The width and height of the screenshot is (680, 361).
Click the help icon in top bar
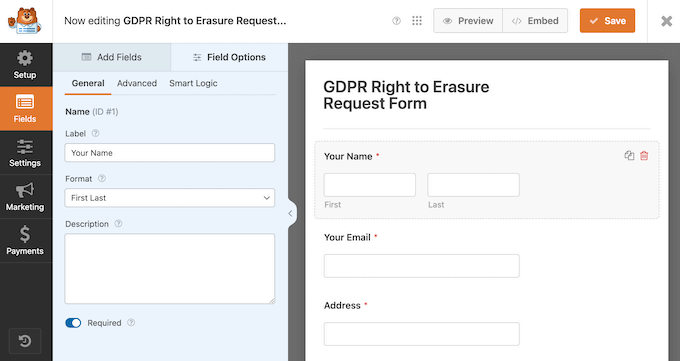tap(396, 20)
